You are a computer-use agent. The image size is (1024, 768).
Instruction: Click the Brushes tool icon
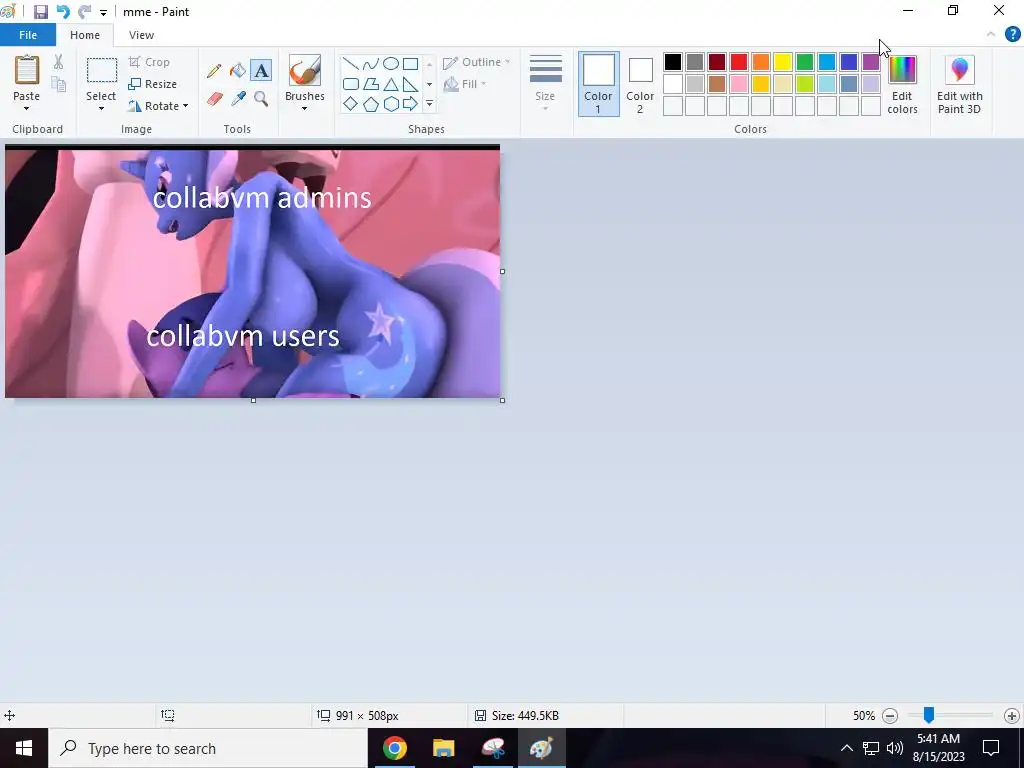[304, 70]
